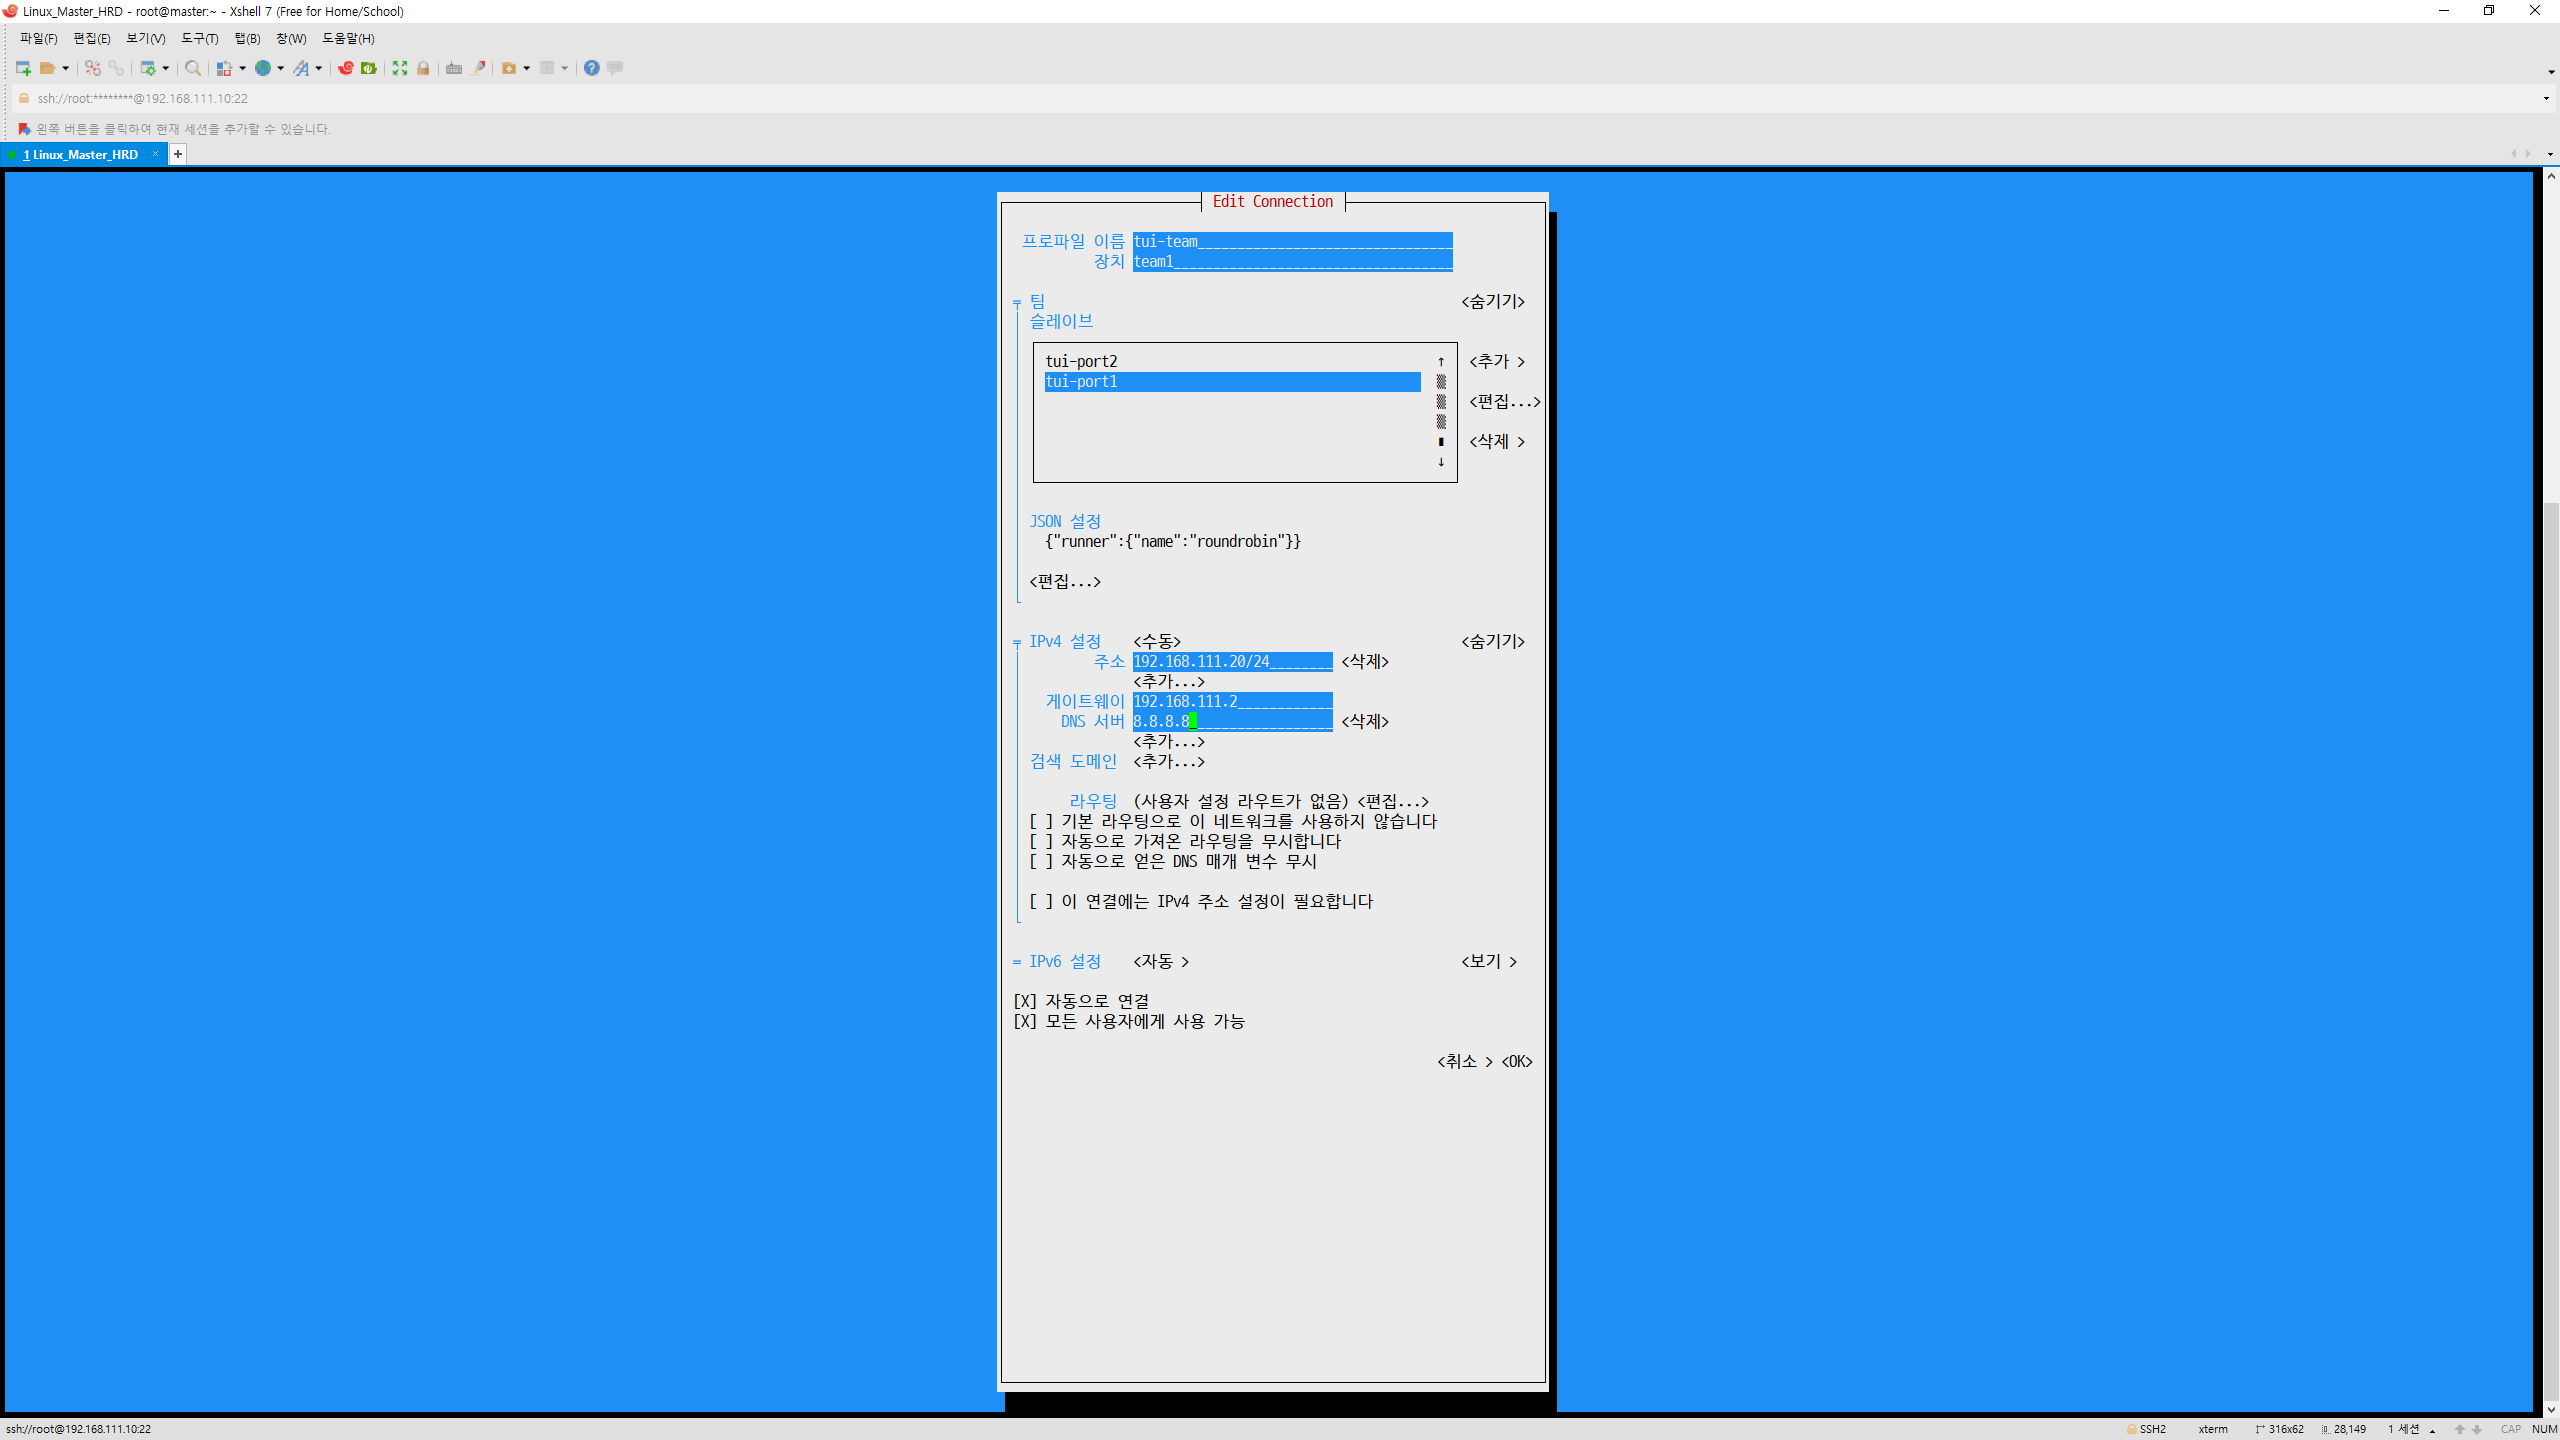Click the Open folder toolbar icon
This screenshot has width=2560, height=1440.
coord(47,68)
